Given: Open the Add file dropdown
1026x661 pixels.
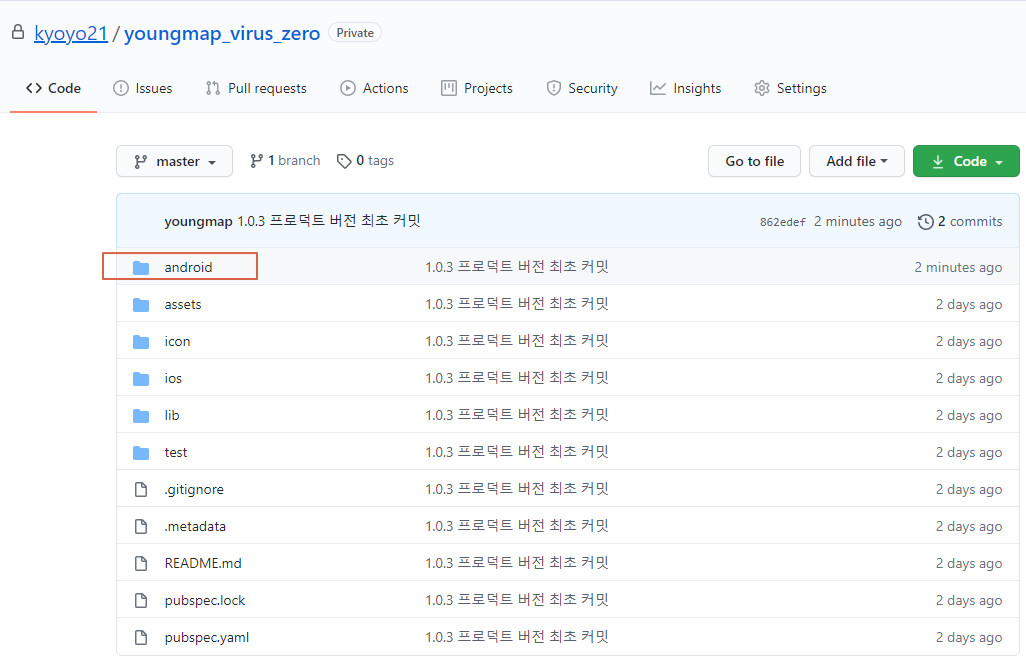Looking at the screenshot, I should (x=857, y=161).
